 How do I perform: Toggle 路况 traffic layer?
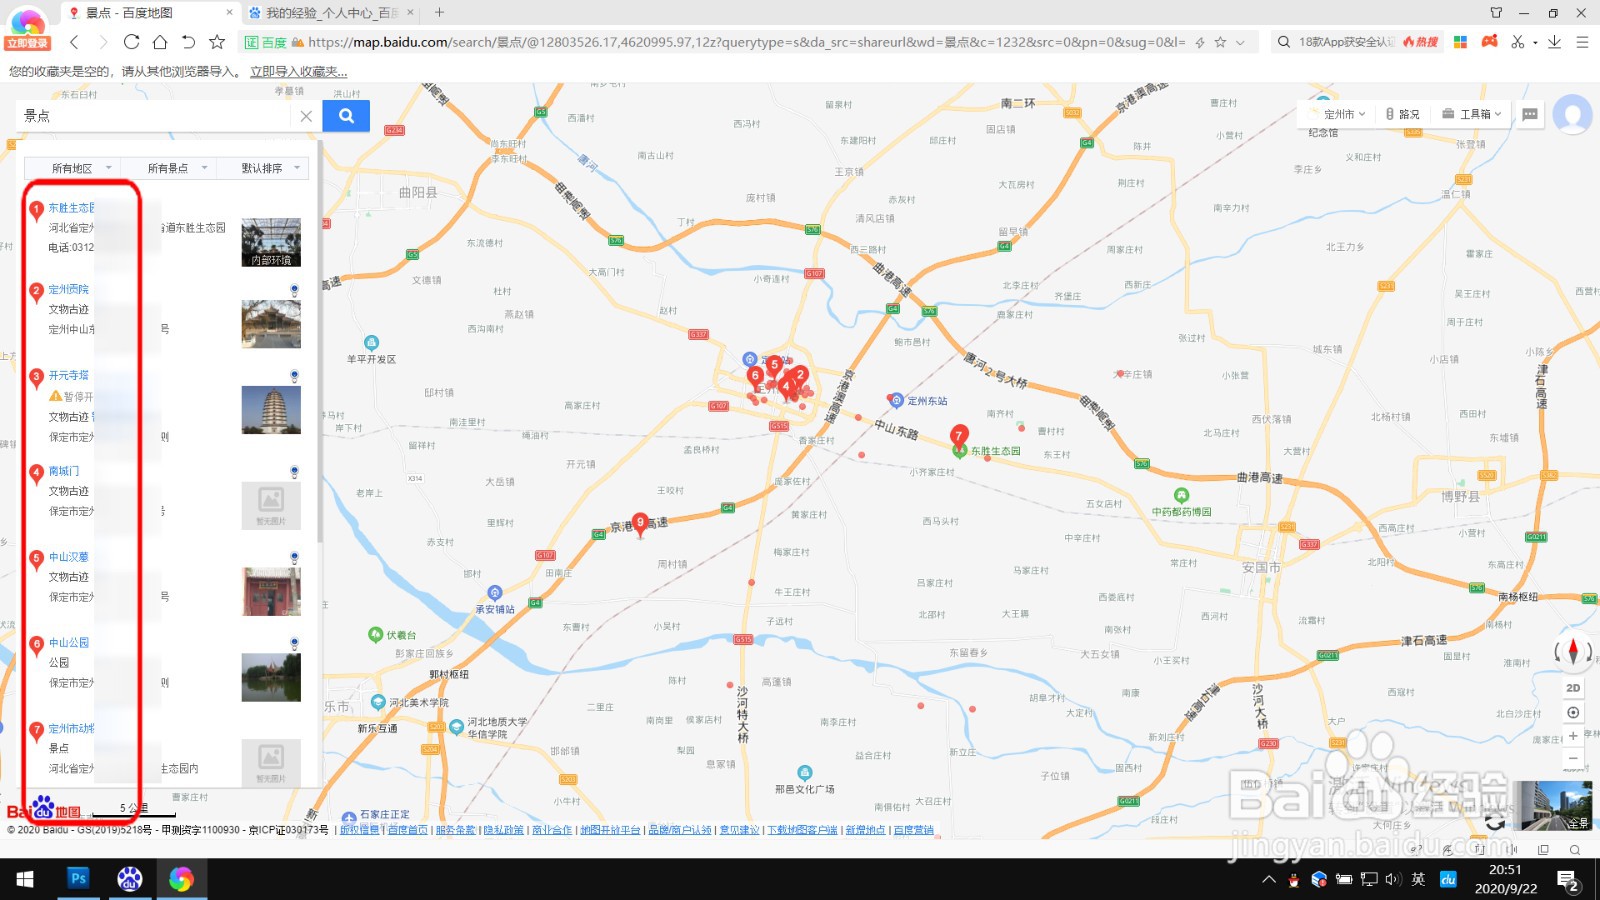(1403, 114)
